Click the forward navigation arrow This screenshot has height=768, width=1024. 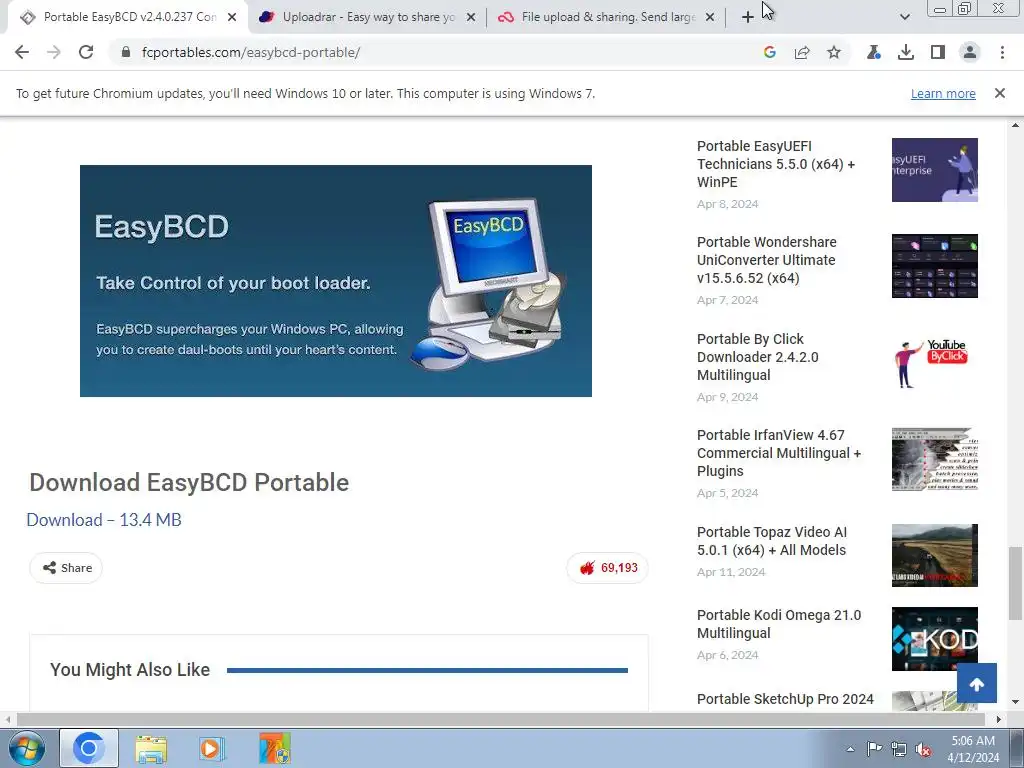(x=54, y=52)
